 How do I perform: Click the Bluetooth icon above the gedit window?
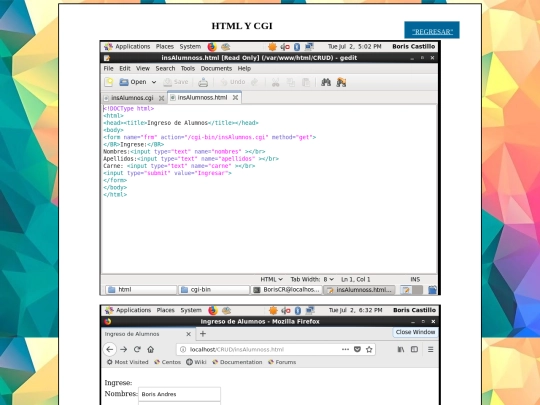(x=297, y=47)
